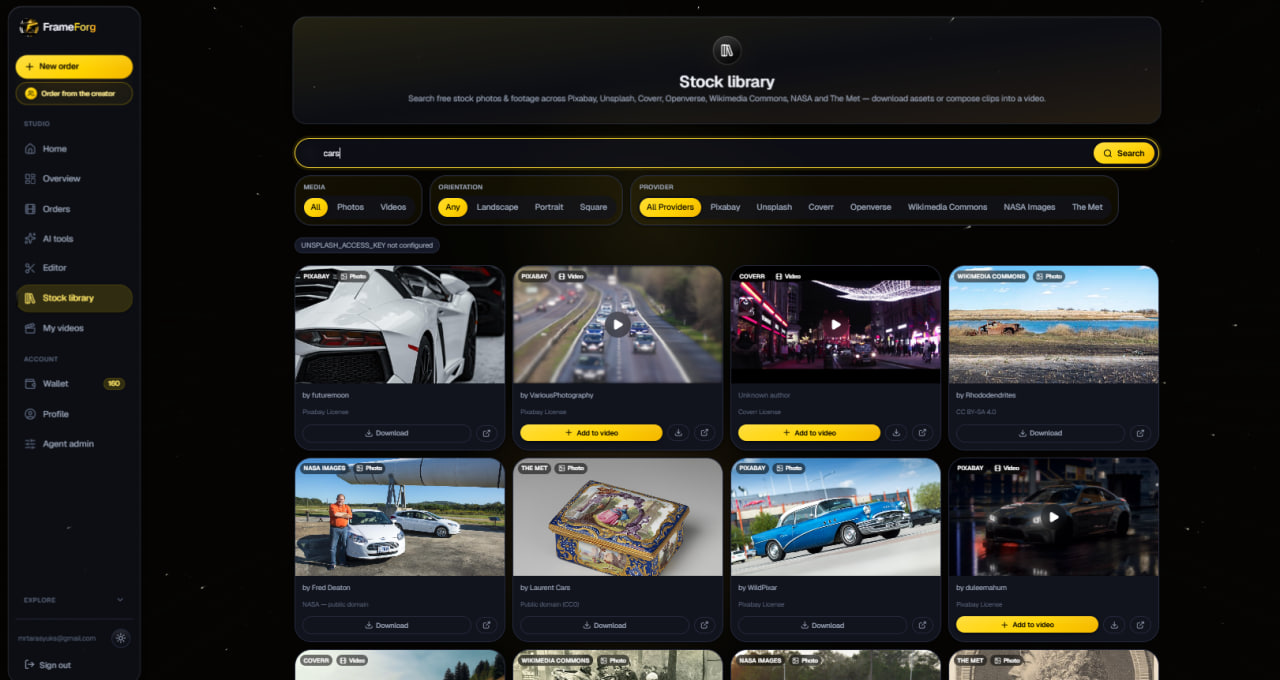Open VariousPhotography video source link icon

(705, 433)
